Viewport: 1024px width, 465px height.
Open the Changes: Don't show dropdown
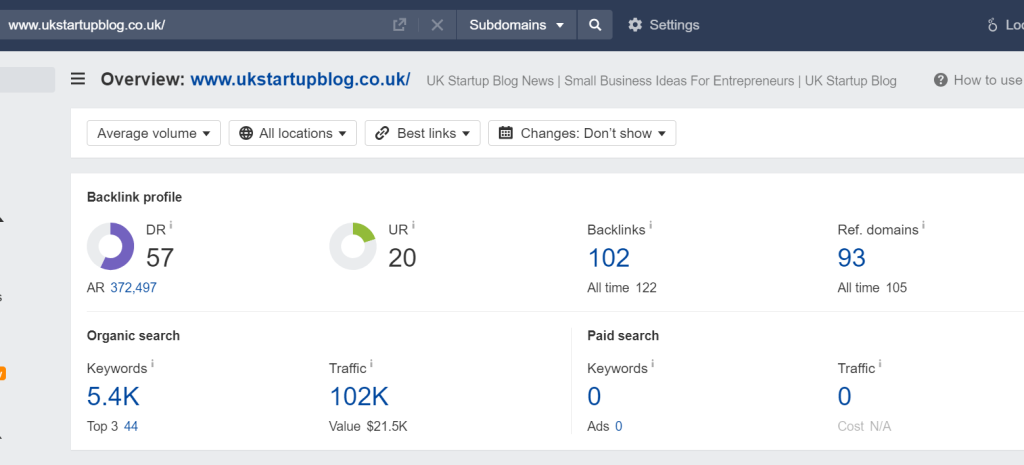(x=582, y=133)
